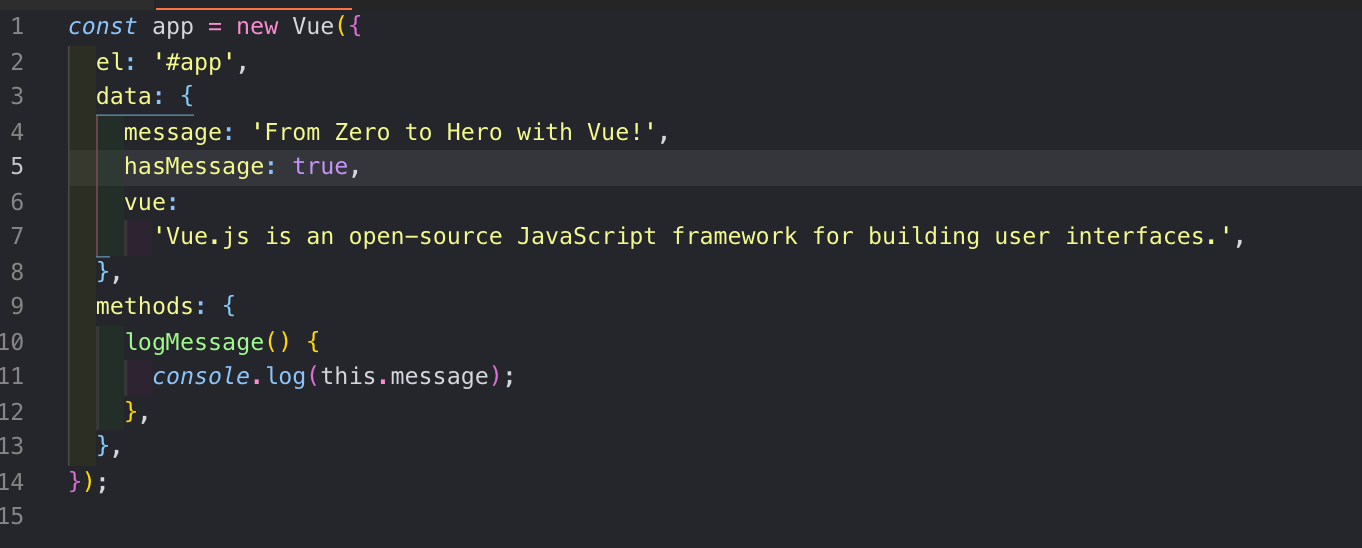Click line number 5 in gutter
The width and height of the screenshot is (1362, 548).
coord(17,167)
